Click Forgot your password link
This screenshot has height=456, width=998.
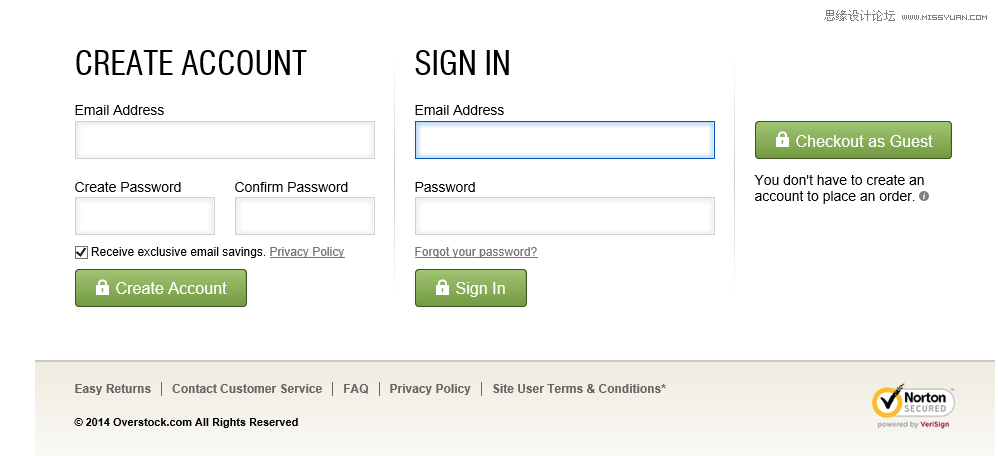476,252
